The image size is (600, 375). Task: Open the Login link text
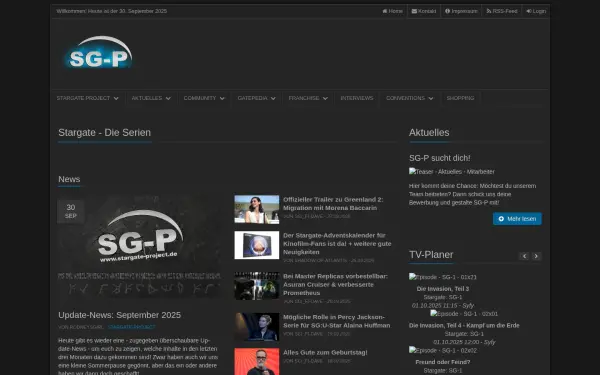tap(539, 11)
